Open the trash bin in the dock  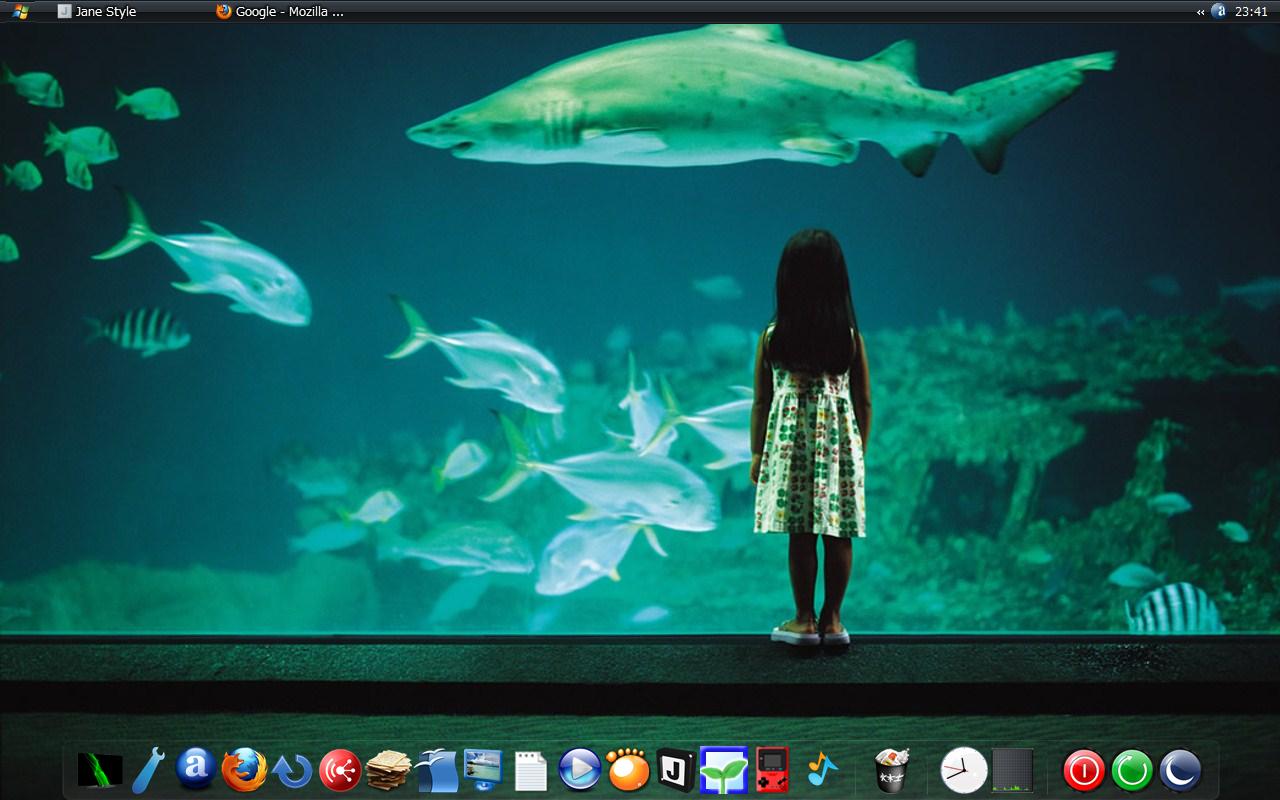pyautogui.click(x=890, y=771)
